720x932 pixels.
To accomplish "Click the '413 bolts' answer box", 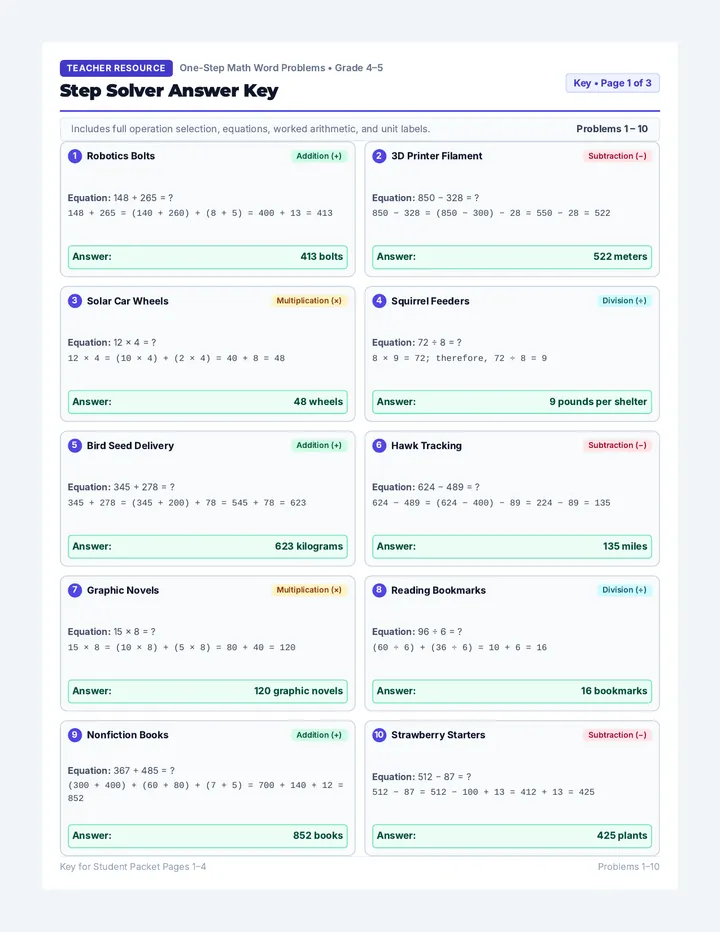I will [207, 257].
